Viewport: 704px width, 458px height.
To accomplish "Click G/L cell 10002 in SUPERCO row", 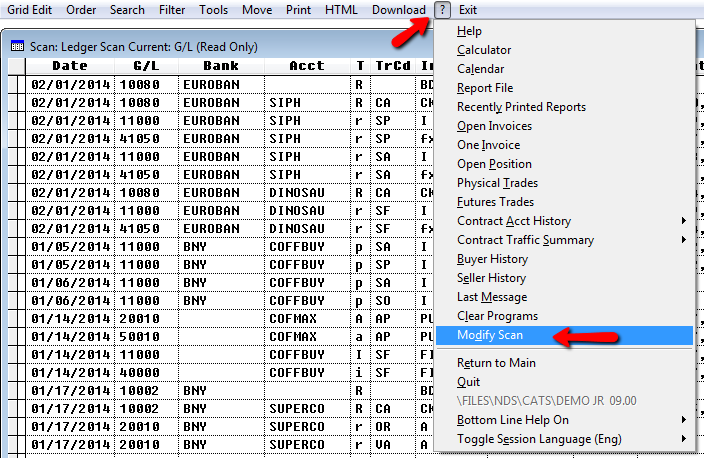I will pyautogui.click(x=146, y=409).
